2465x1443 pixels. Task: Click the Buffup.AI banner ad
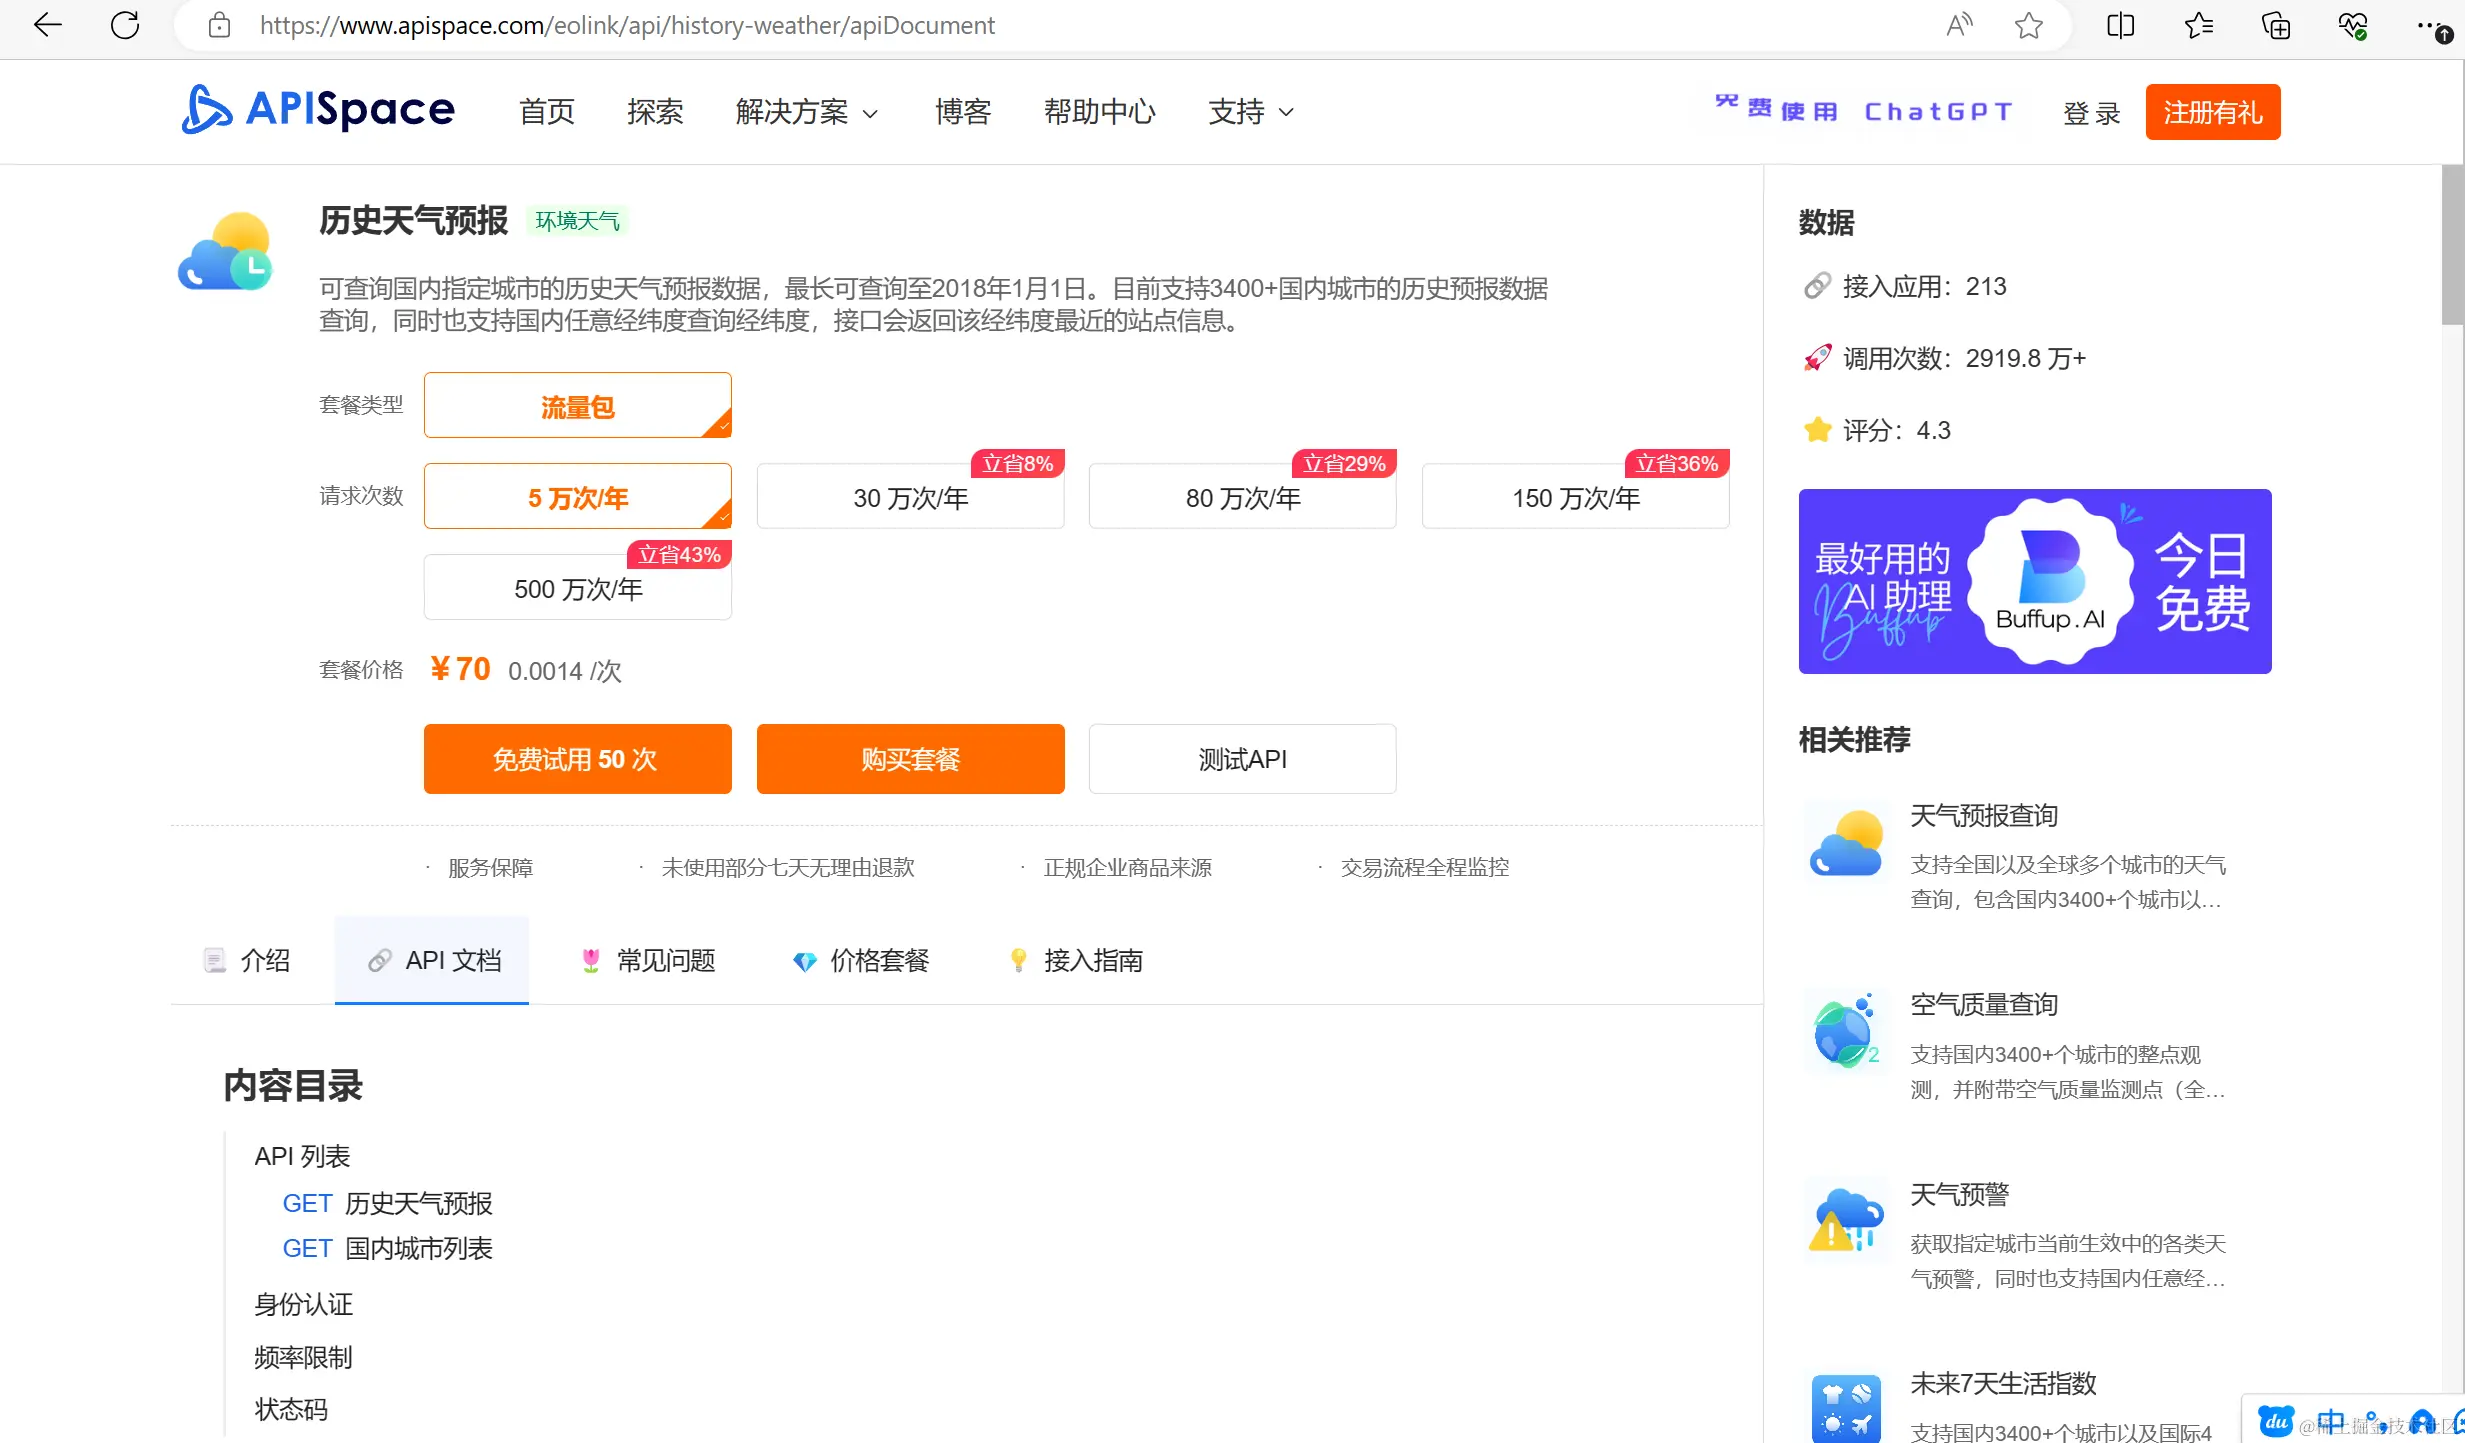click(2034, 581)
